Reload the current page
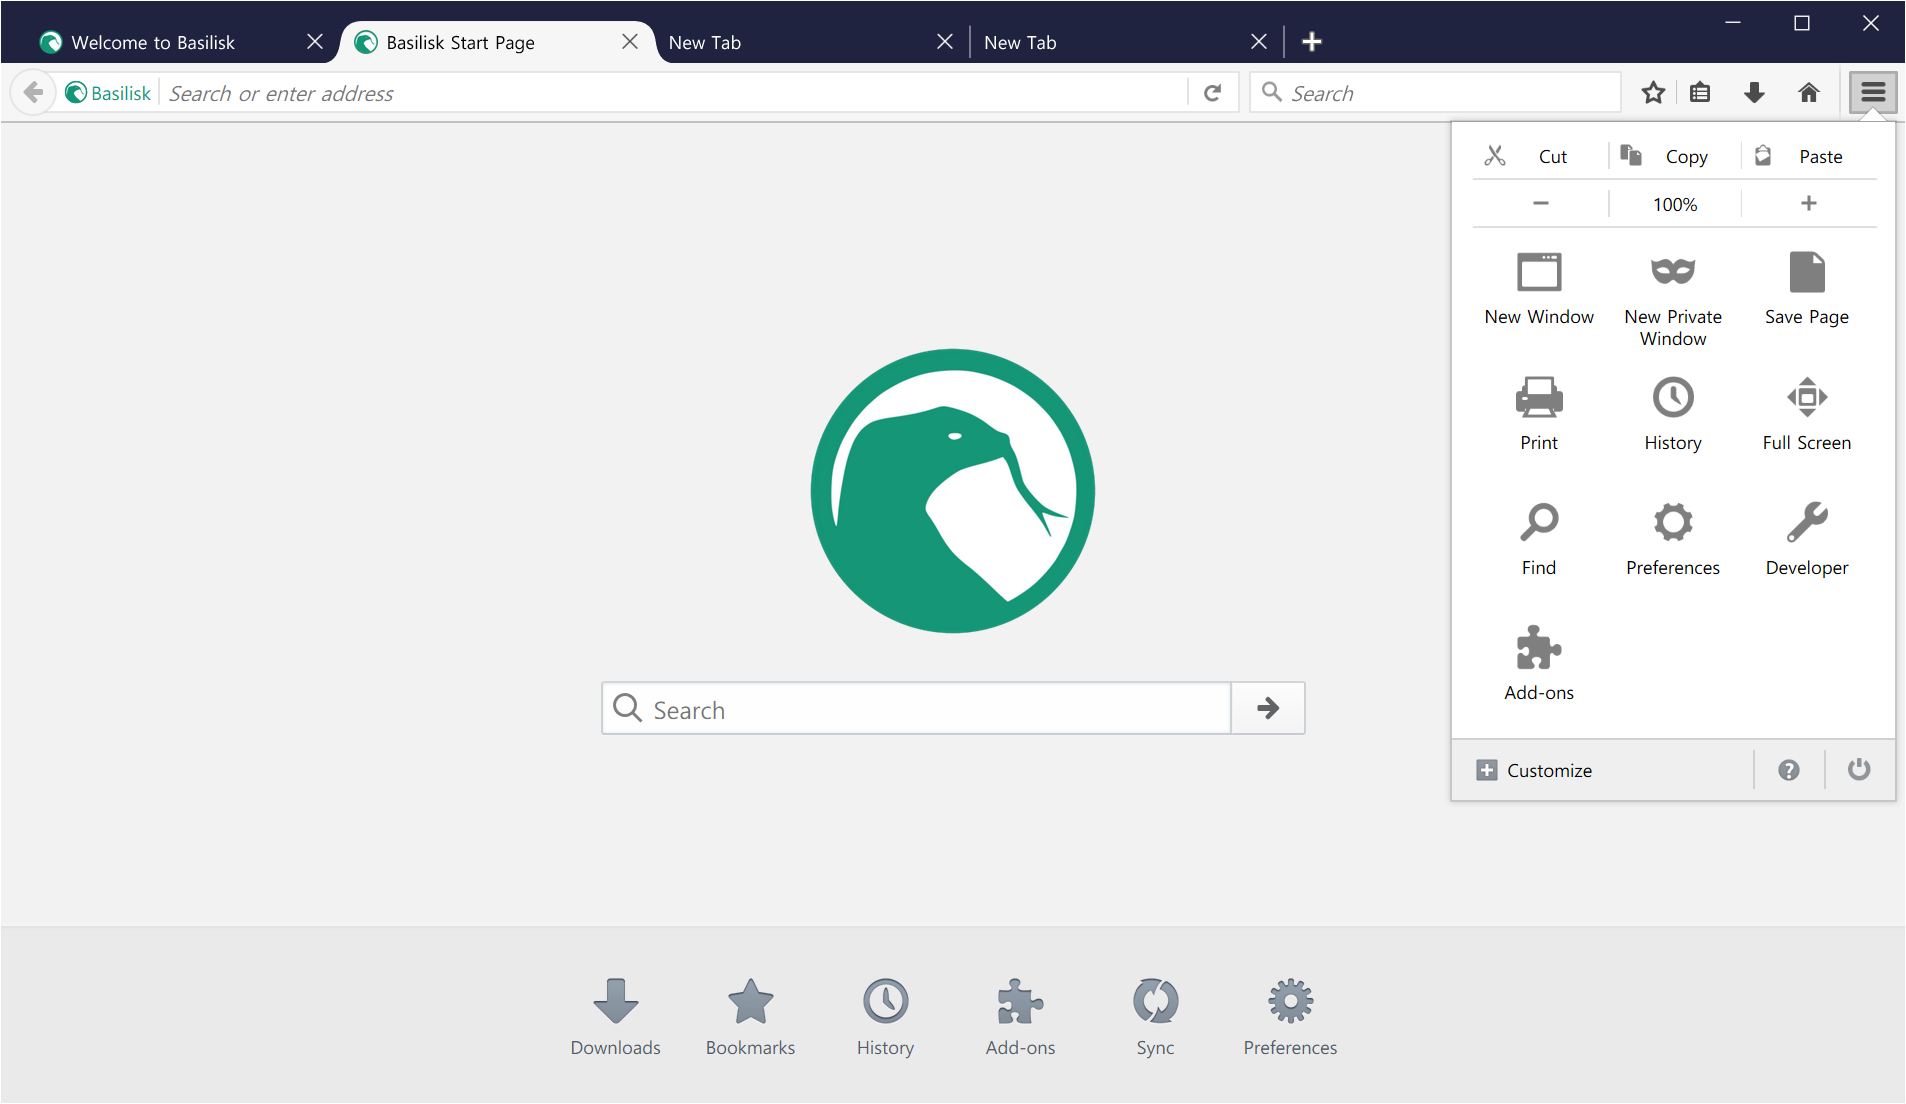 coord(1213,93)
